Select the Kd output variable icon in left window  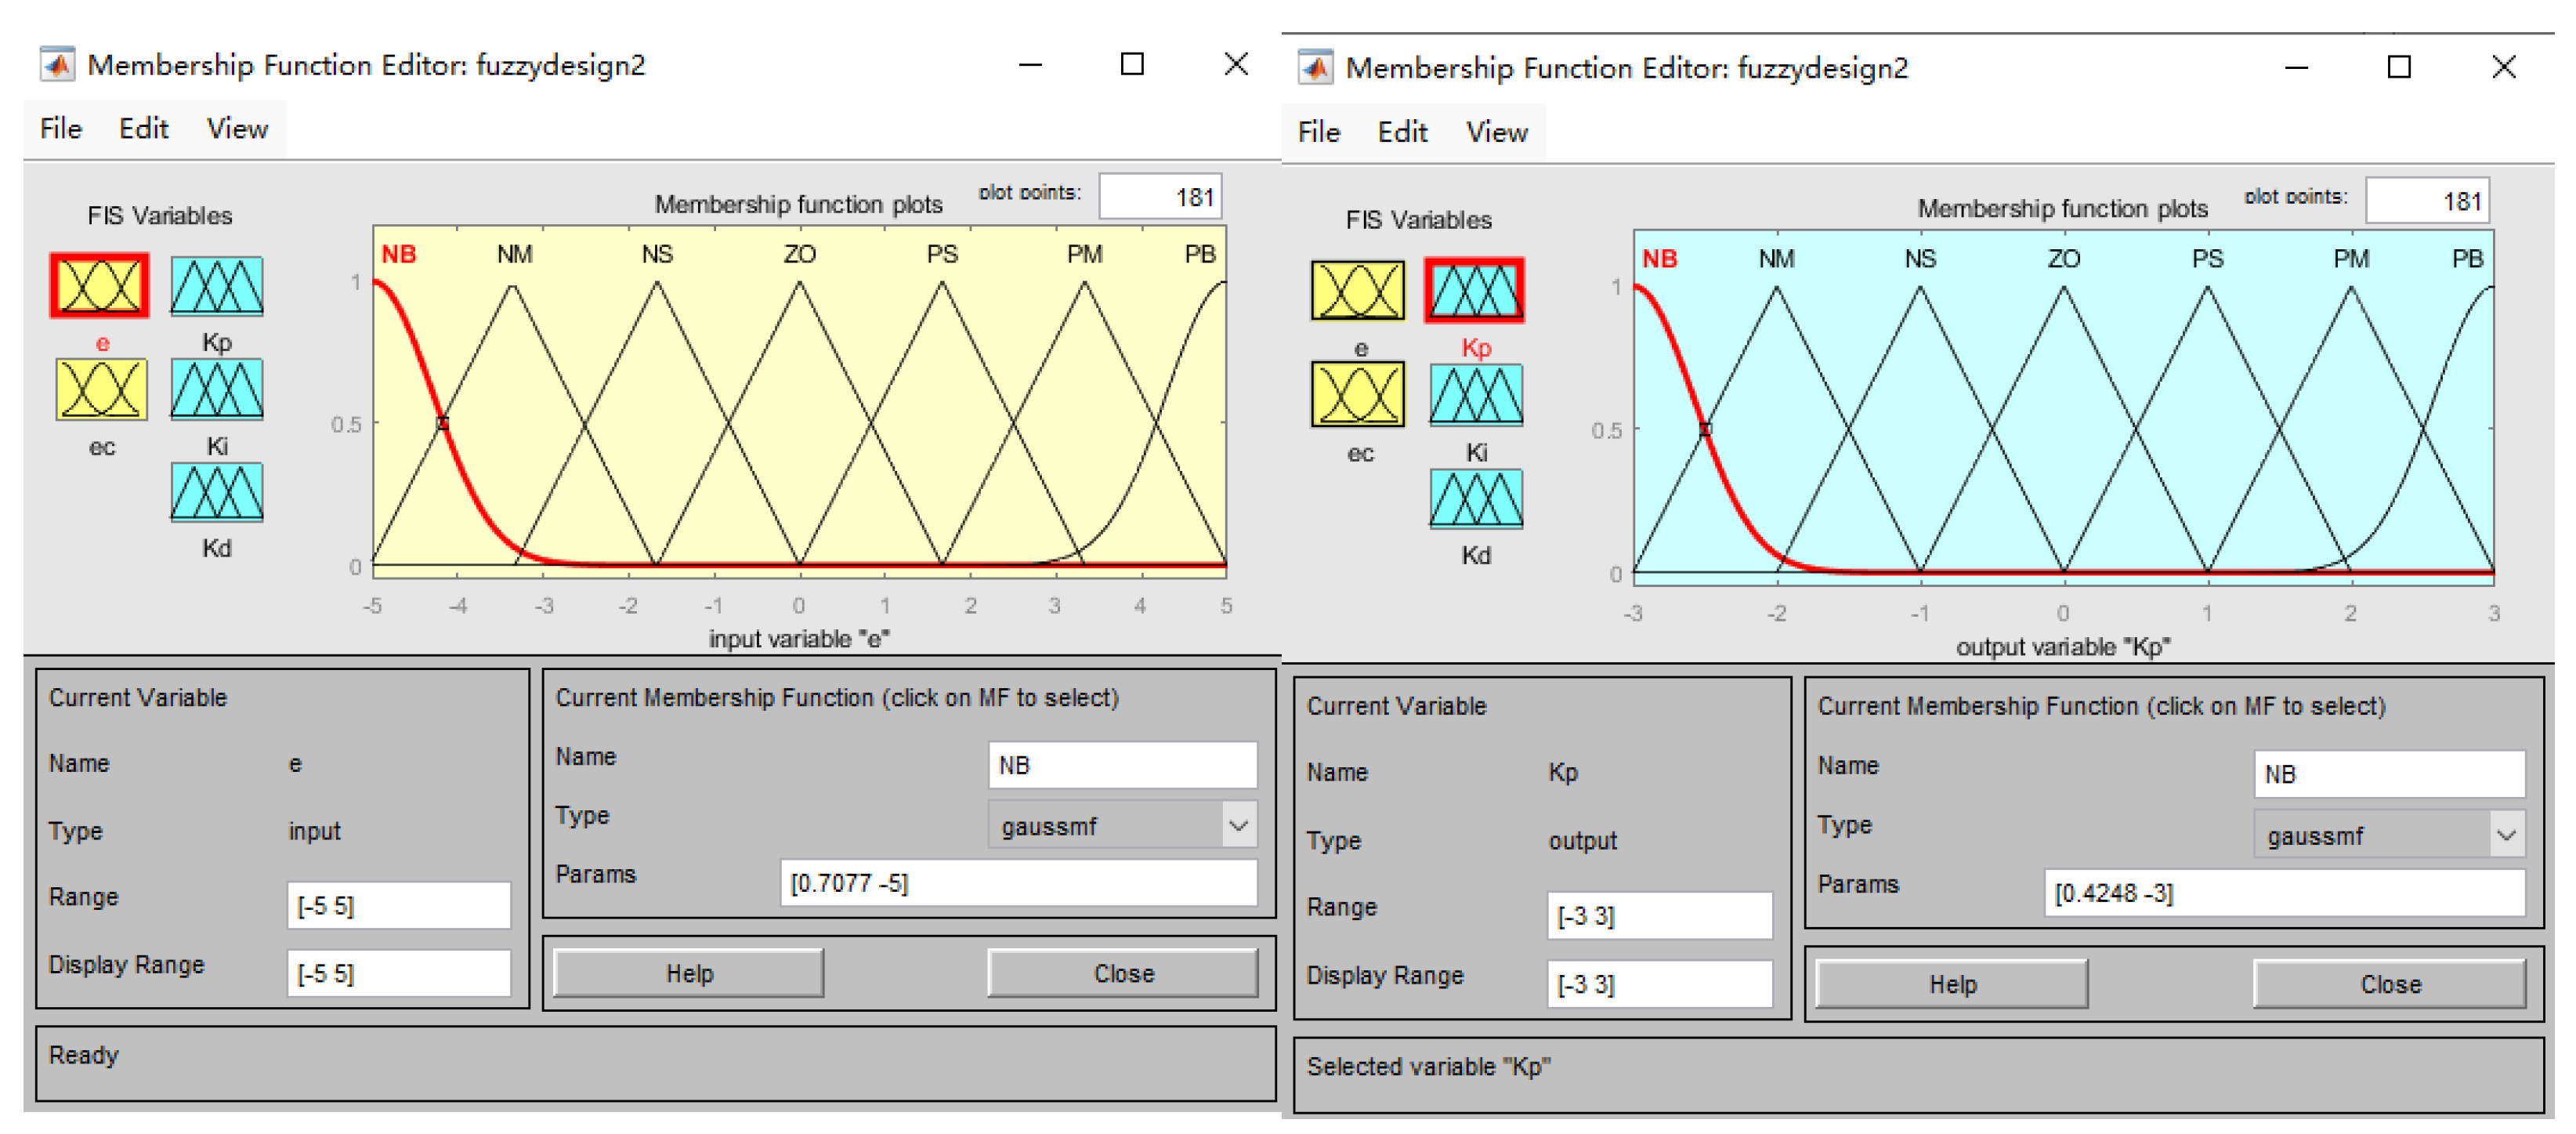(x=217, y=492)
